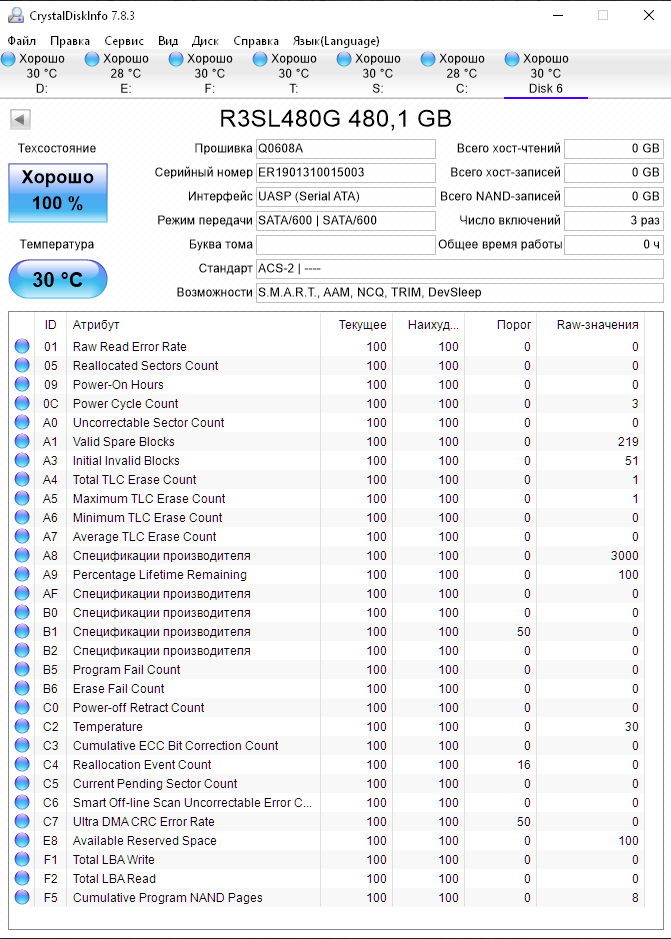Click the Хорошо 100 % health status button
Image resolution: width=671 pixels, height=939 pixels.
[58, 193]
